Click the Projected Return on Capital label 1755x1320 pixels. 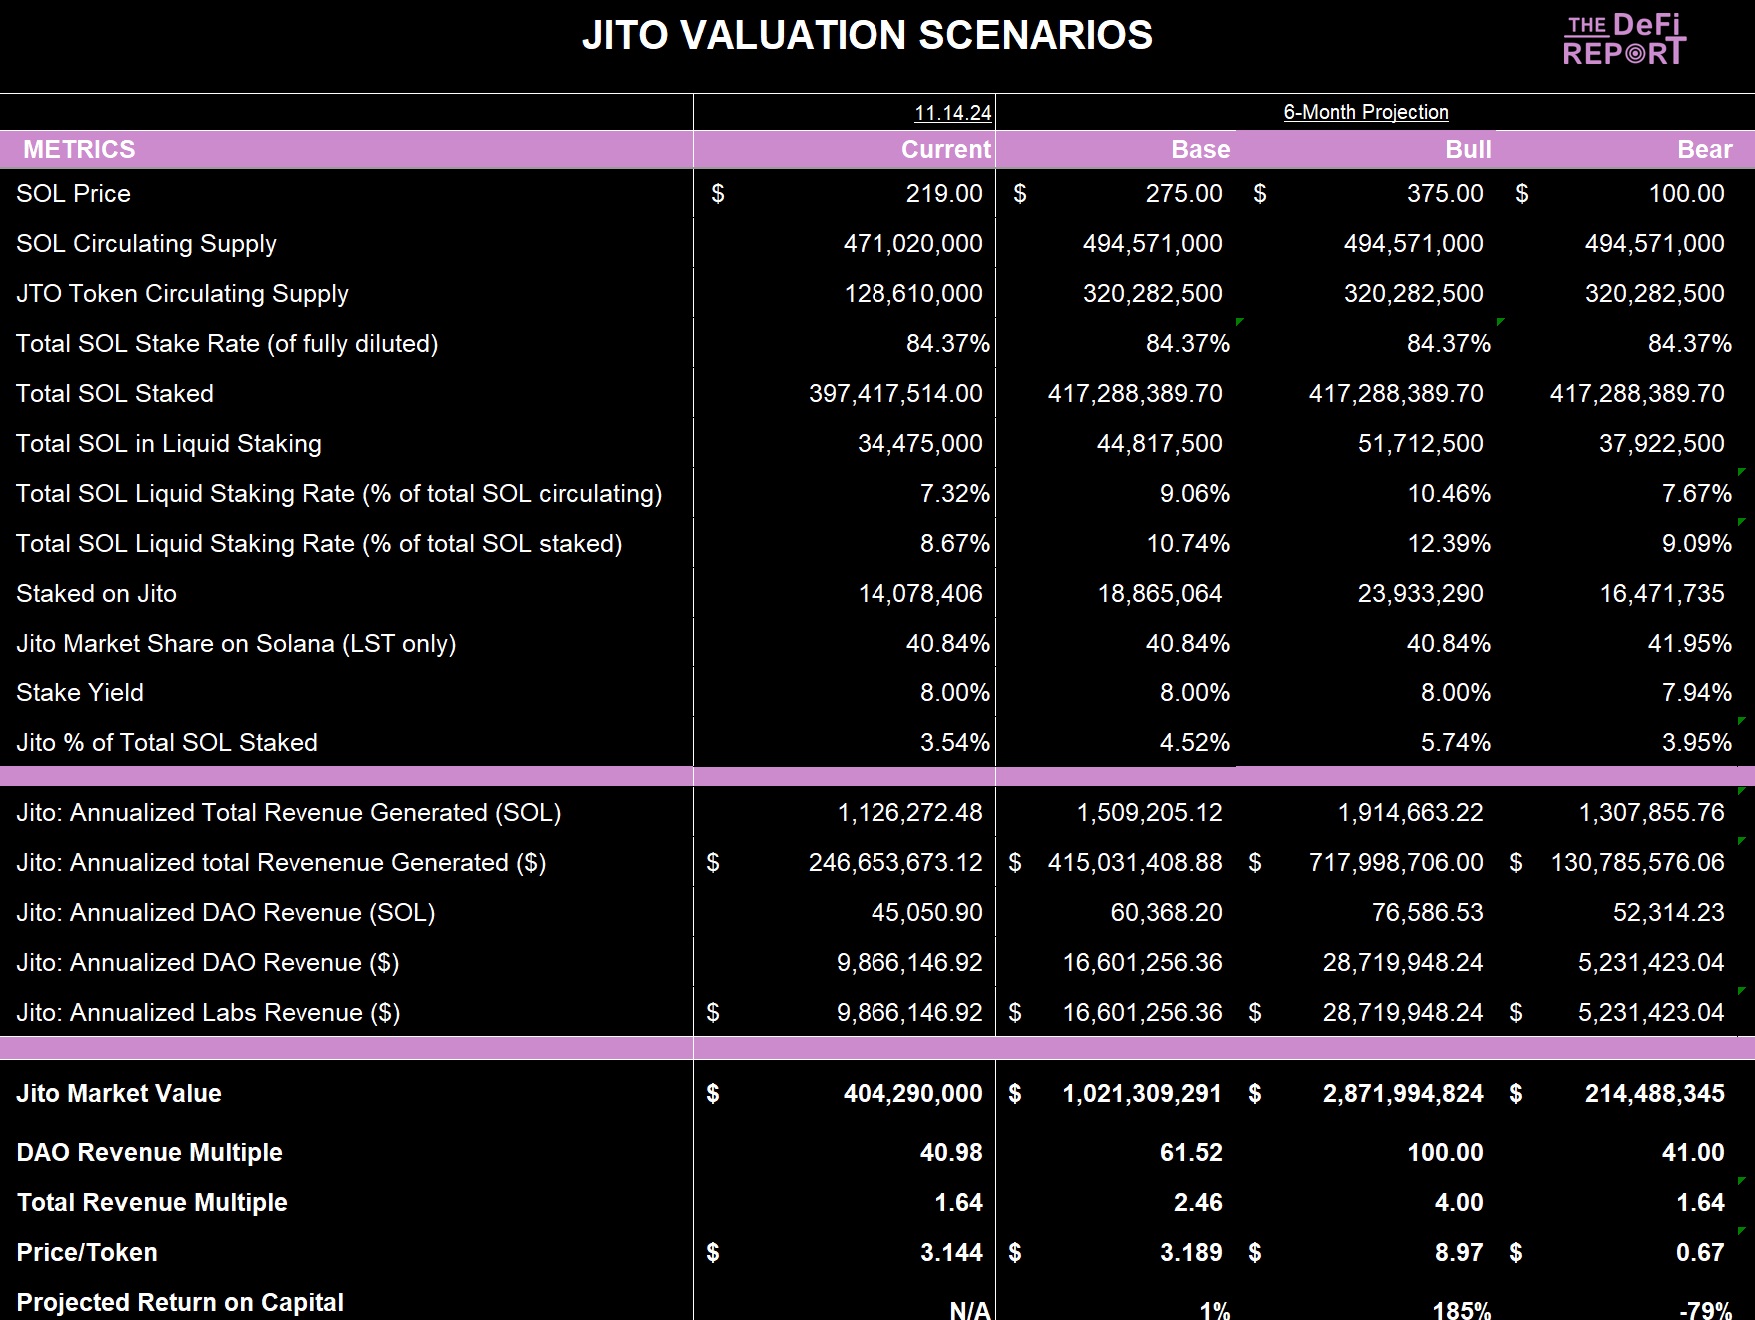click(180, 1302)
